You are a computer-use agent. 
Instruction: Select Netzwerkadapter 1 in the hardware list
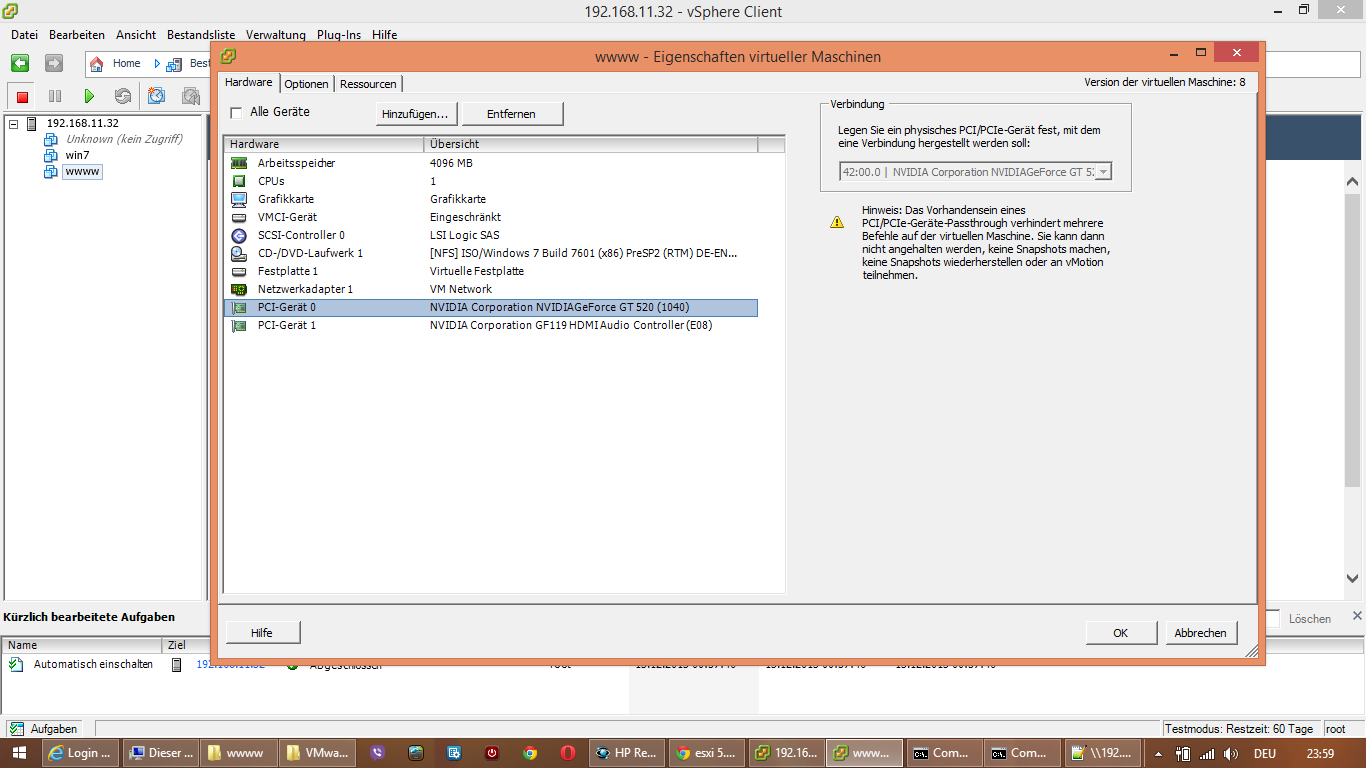[491, 289]
